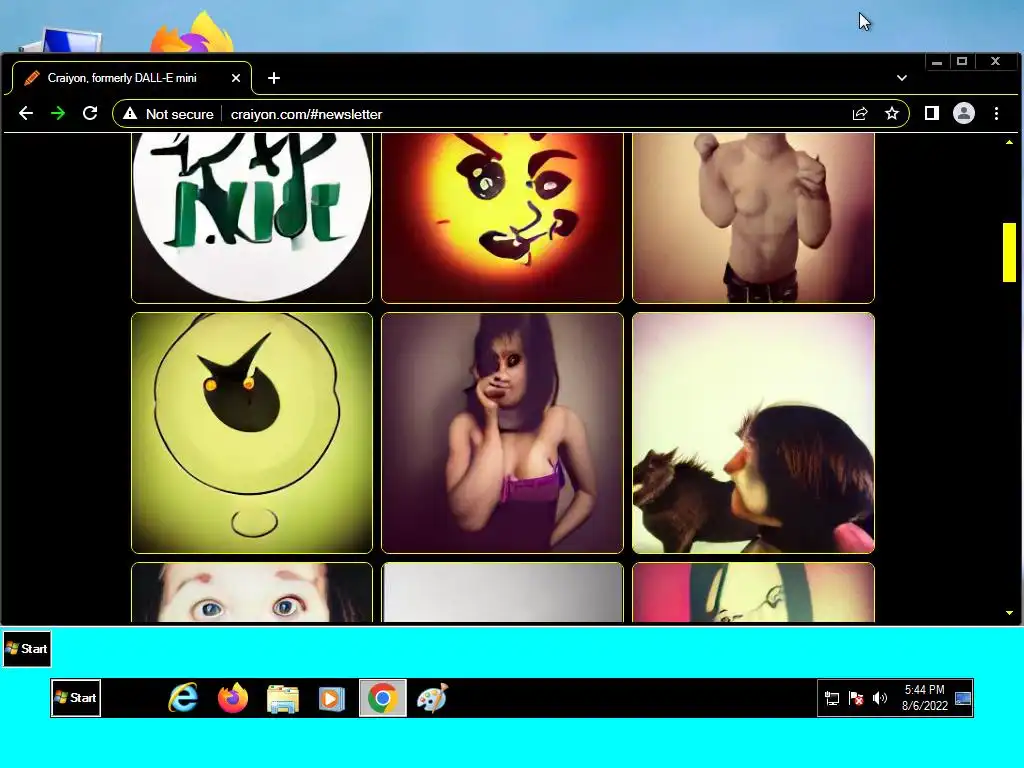Open the Chrome profile avatar
This screenshot has width=1024, height=768.
tap(964, 114)
